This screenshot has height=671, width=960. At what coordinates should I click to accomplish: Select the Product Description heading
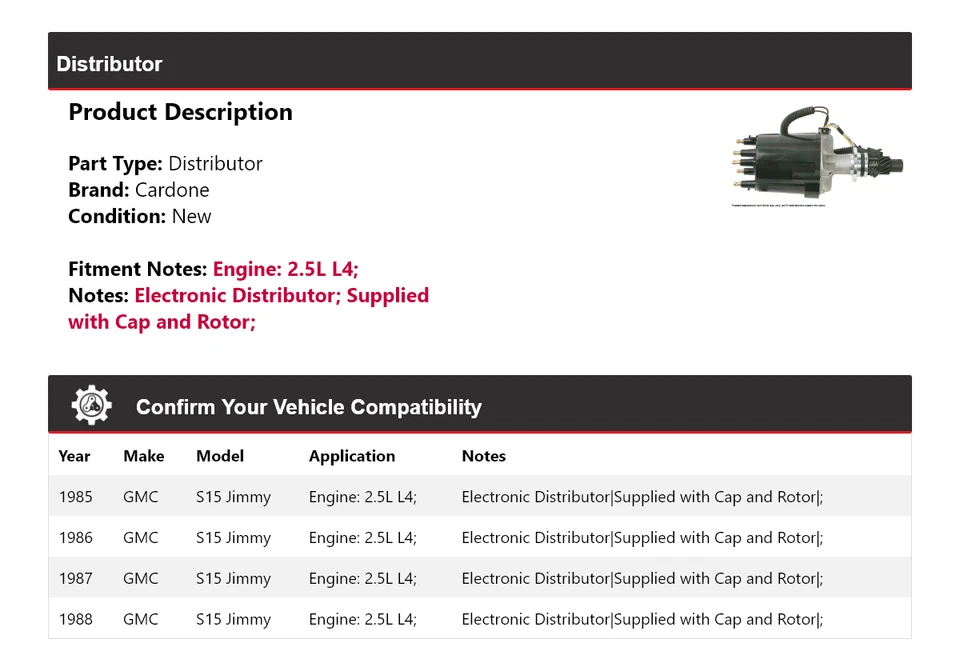[x=181, y=112]
